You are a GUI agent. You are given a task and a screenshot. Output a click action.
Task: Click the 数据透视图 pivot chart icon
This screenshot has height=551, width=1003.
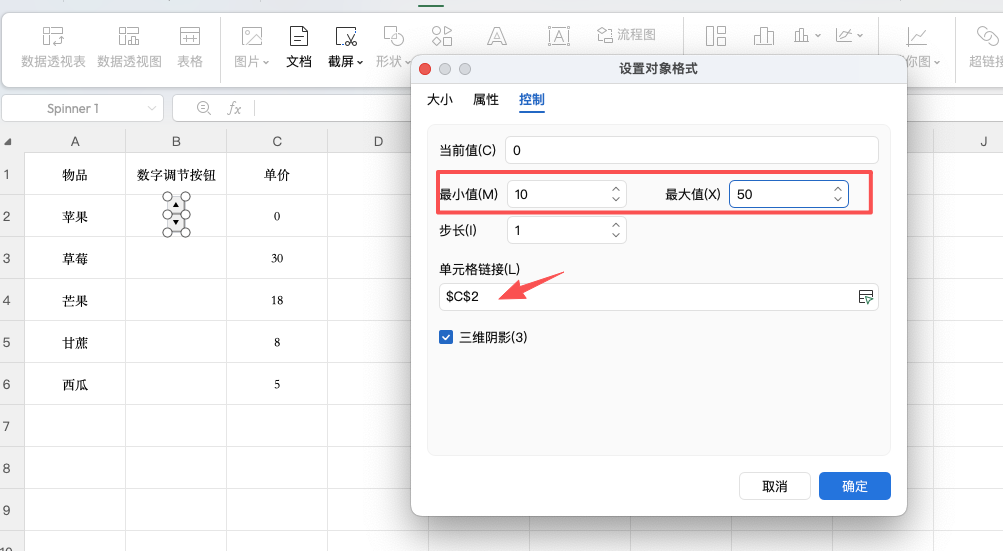[x=129, y=37]
